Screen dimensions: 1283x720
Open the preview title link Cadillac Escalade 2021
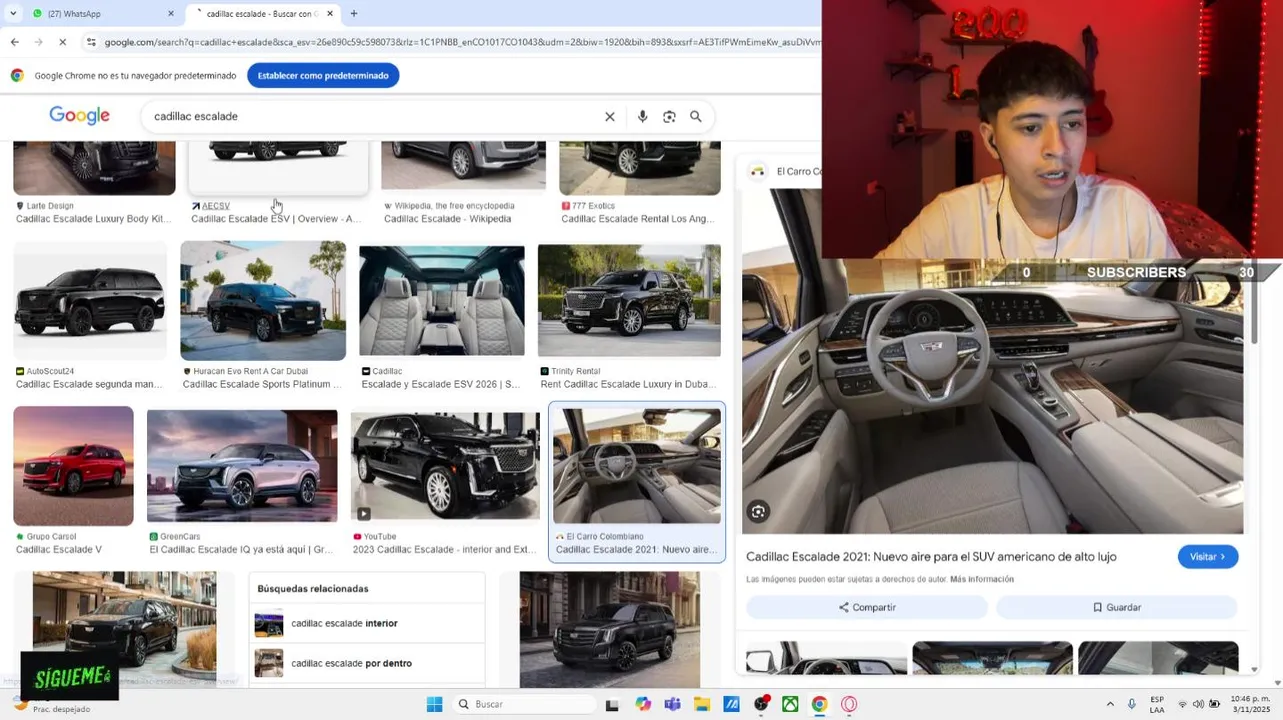coord(931,557)
